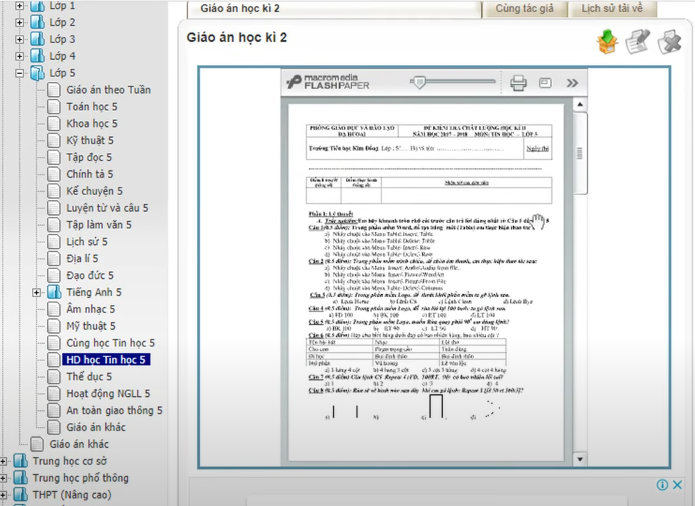Close the advertisement with the X icon
695x506 pixels.
(x=678, y=485)
